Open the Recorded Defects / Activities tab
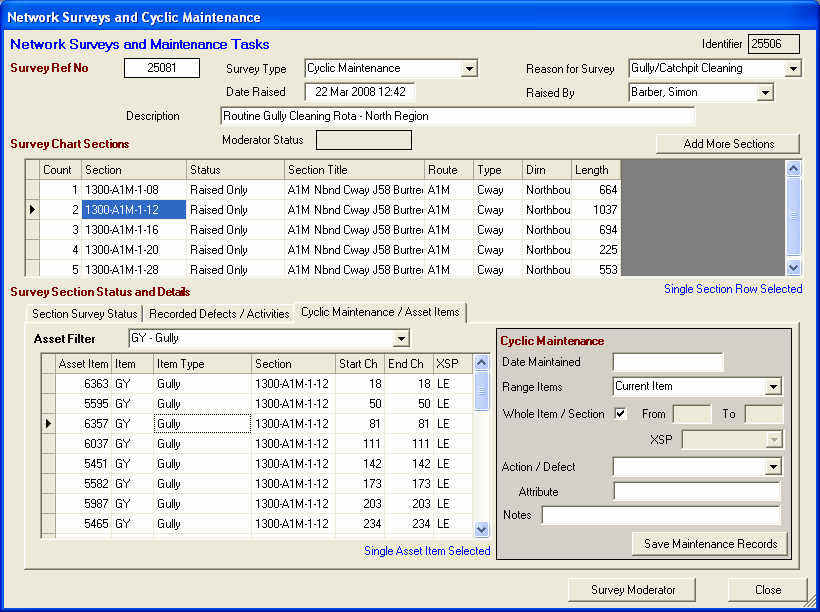The width and height of the screenshot is (820, 612). (219, 314)
